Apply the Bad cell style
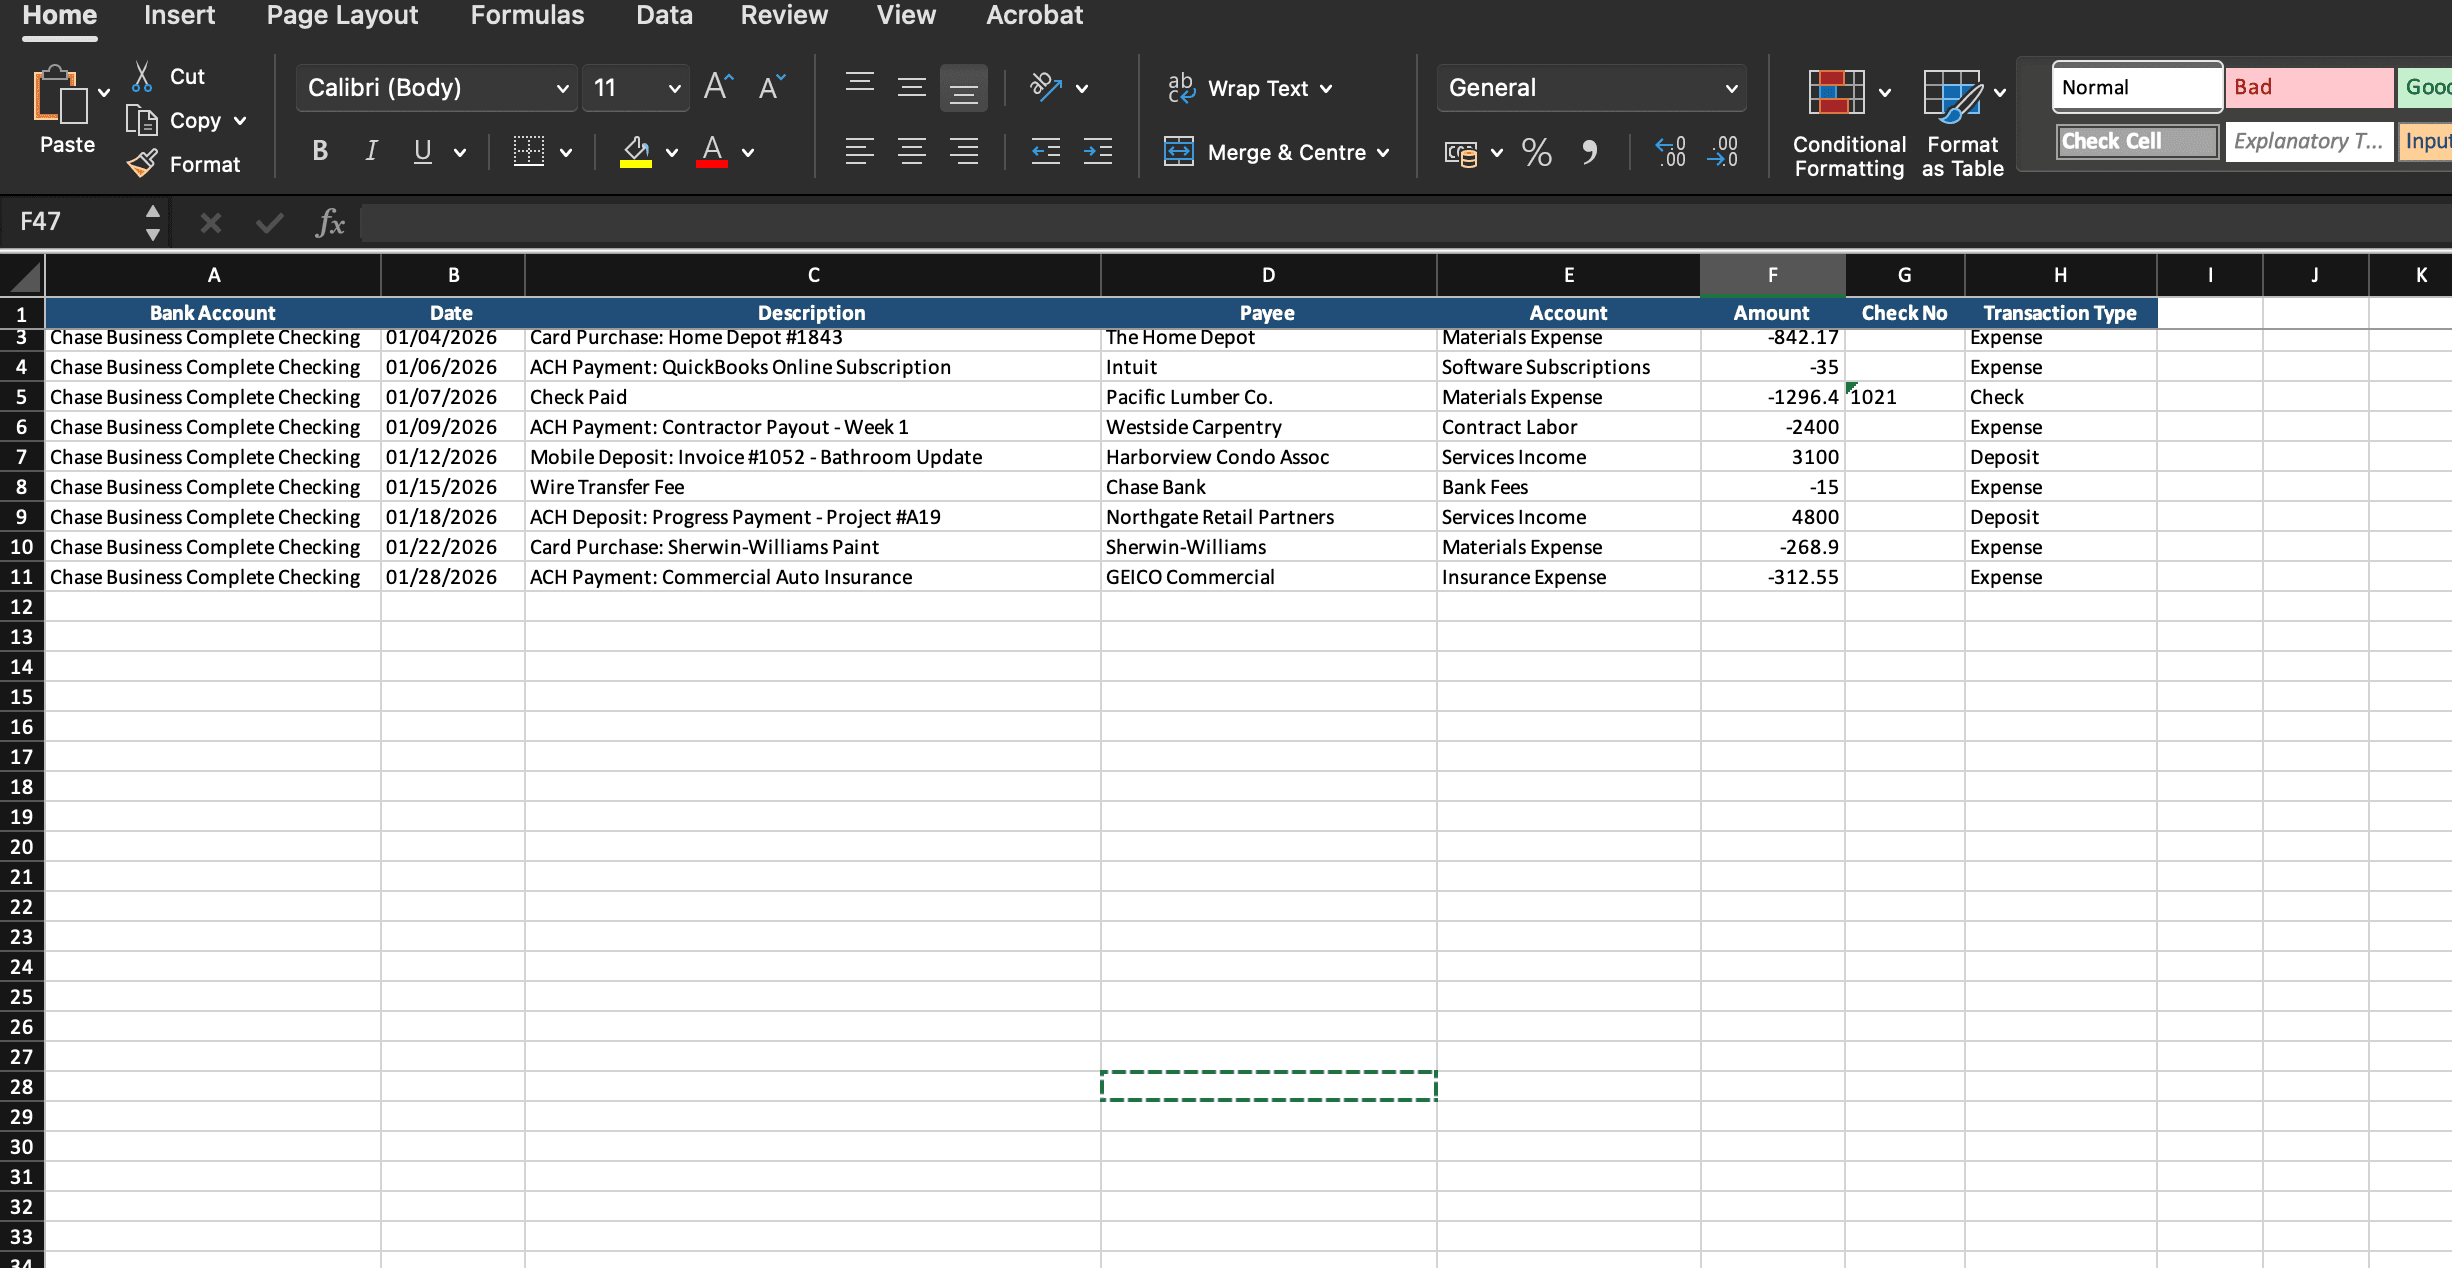Viewport: 2452px width, 1268px height. point(2308,87)
